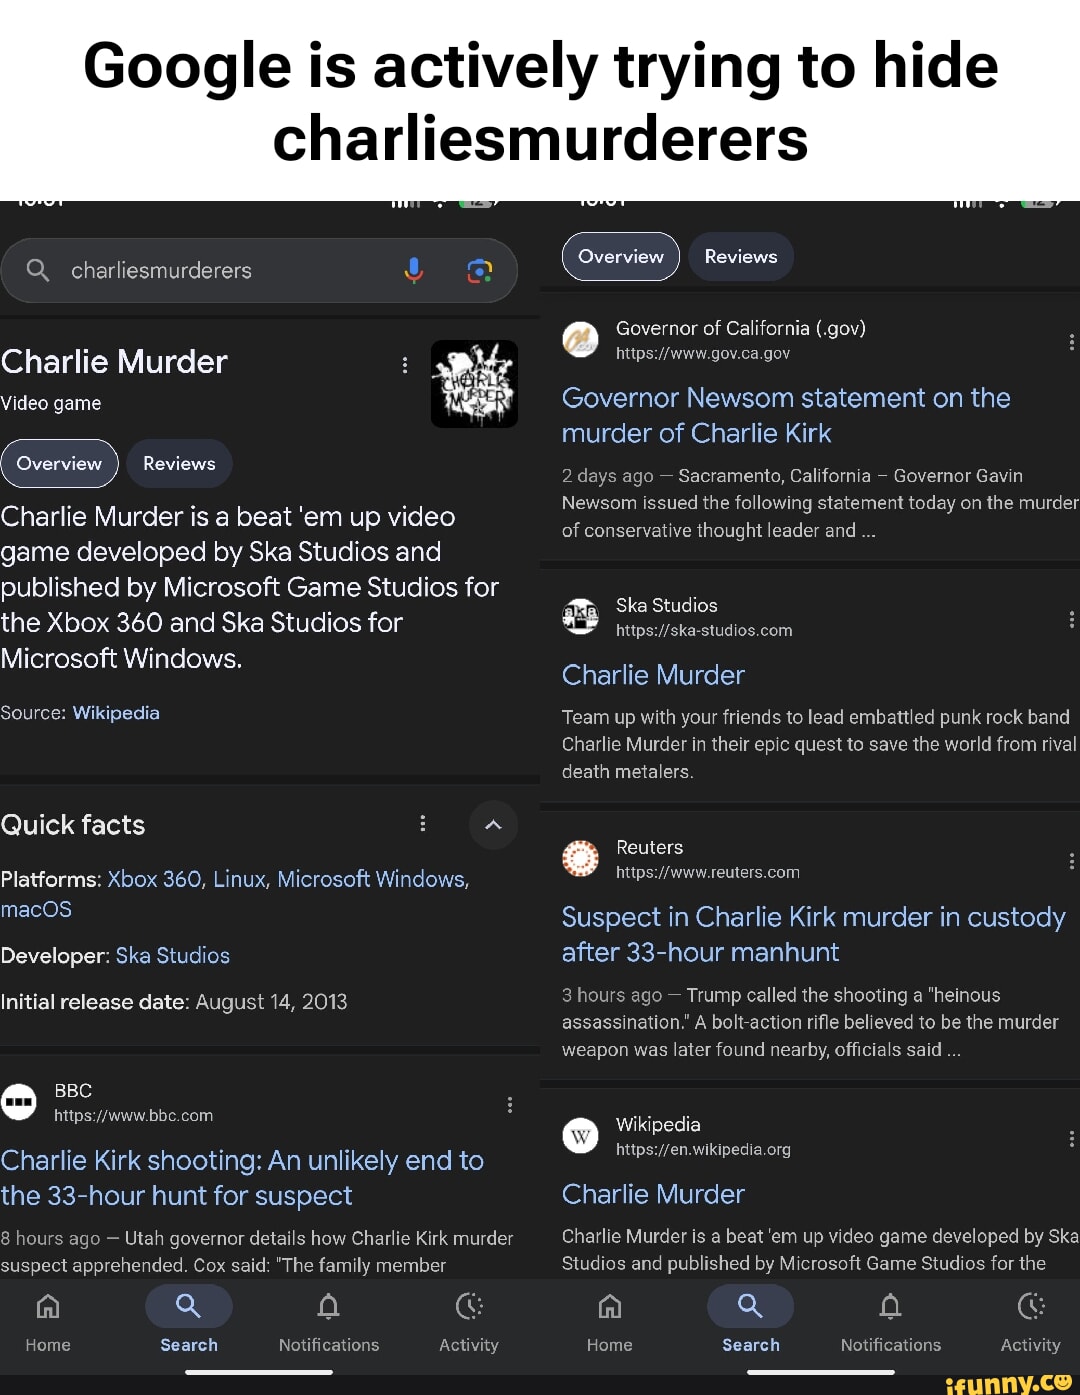Tap the microphone icon for voice search
1080x1395 pixels.
pyautogui.click(x=413, y=270)
